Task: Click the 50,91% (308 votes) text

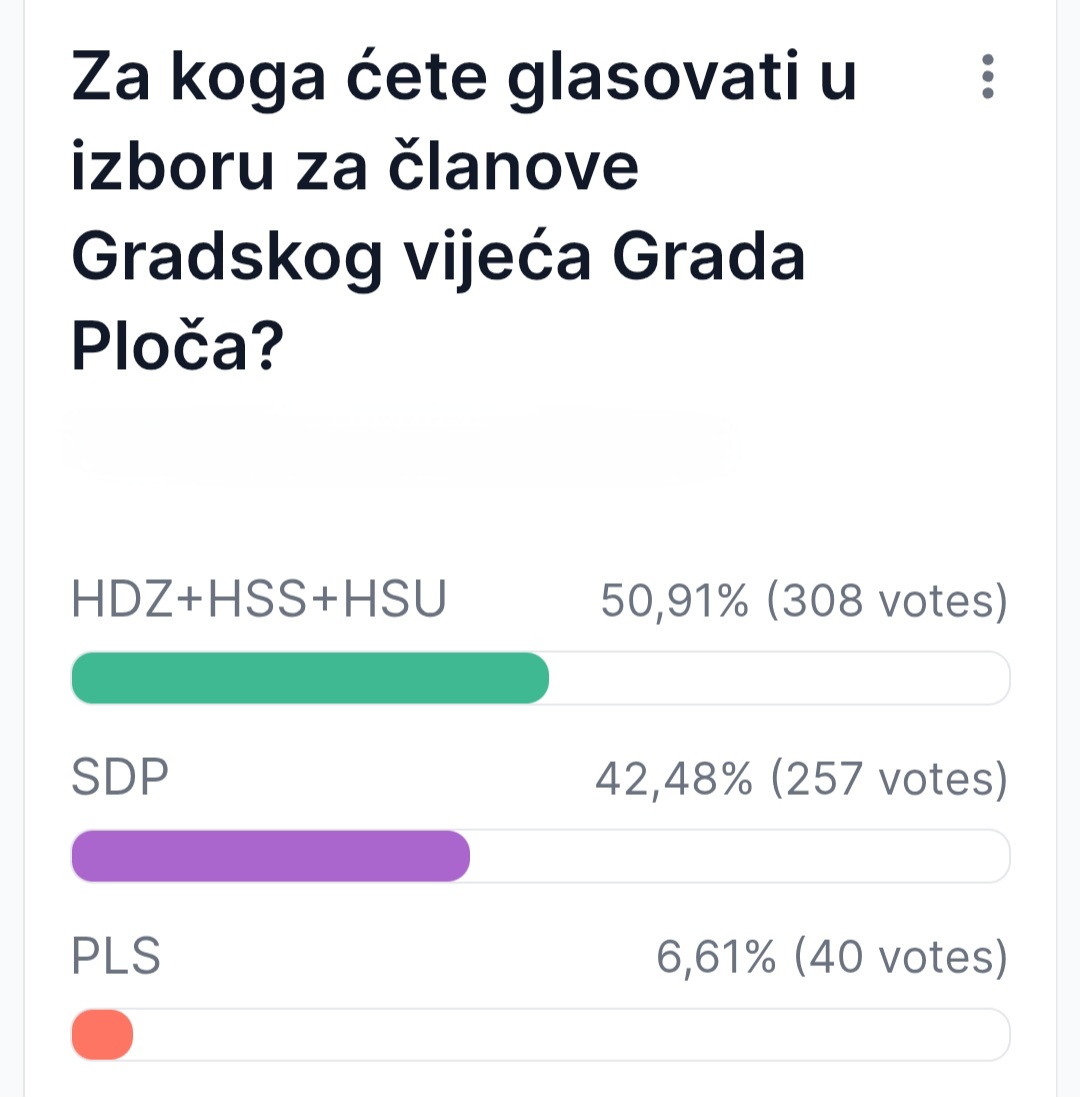Action: [x=804, y=600]
